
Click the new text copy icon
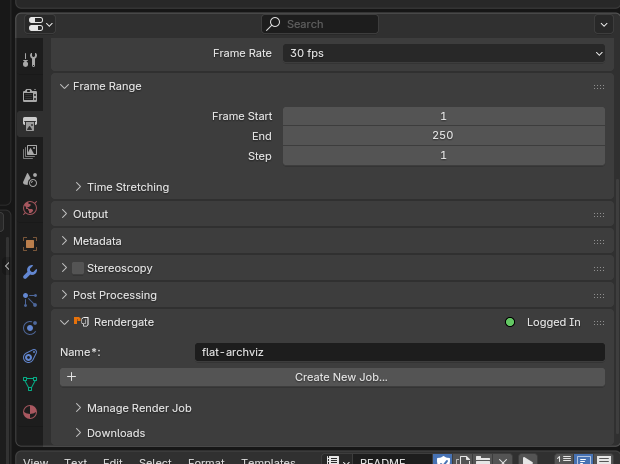pos(463,460)
